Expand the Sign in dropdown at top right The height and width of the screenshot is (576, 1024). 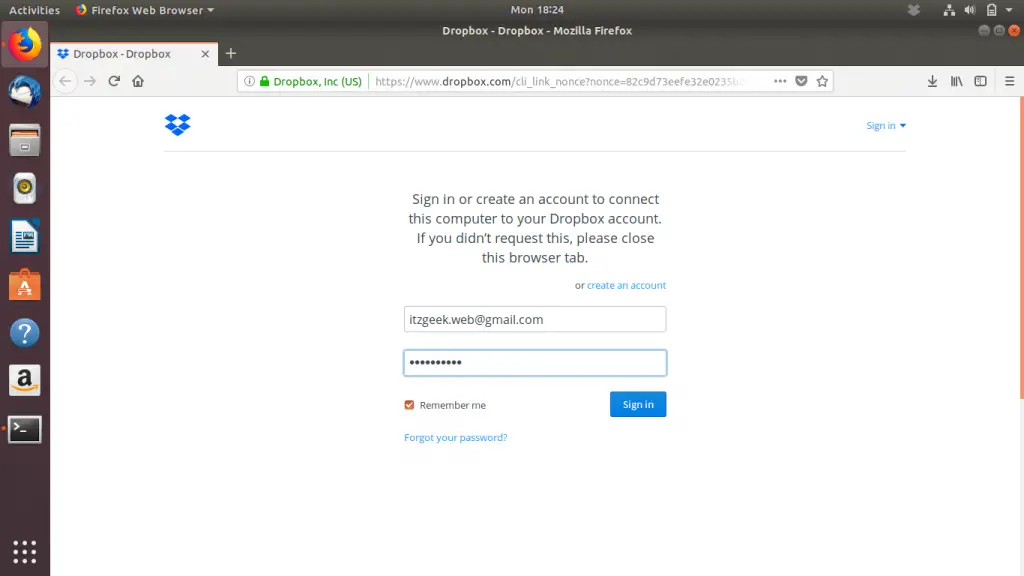[x=886, y=125]
